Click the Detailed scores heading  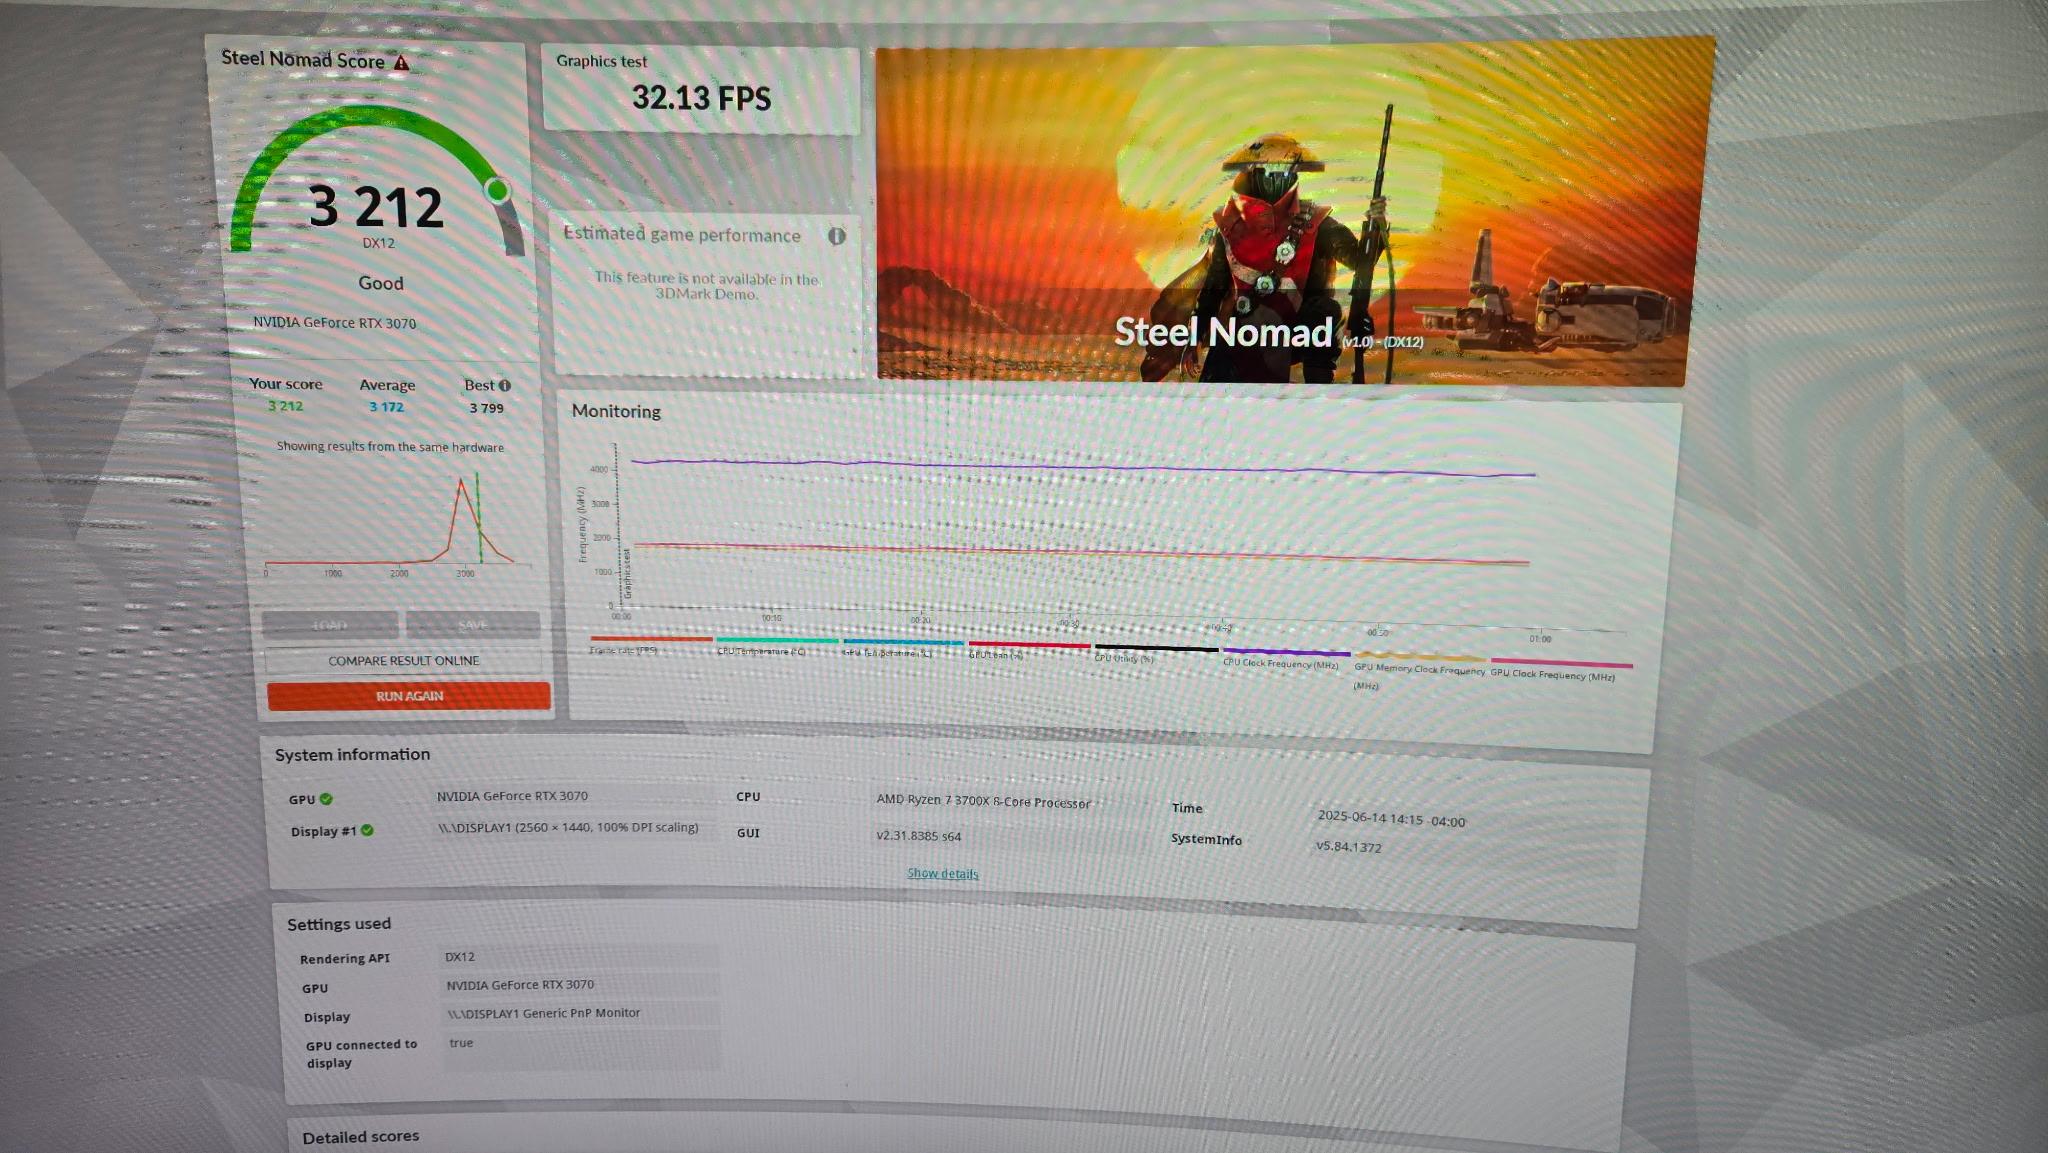pos(360,1137)
